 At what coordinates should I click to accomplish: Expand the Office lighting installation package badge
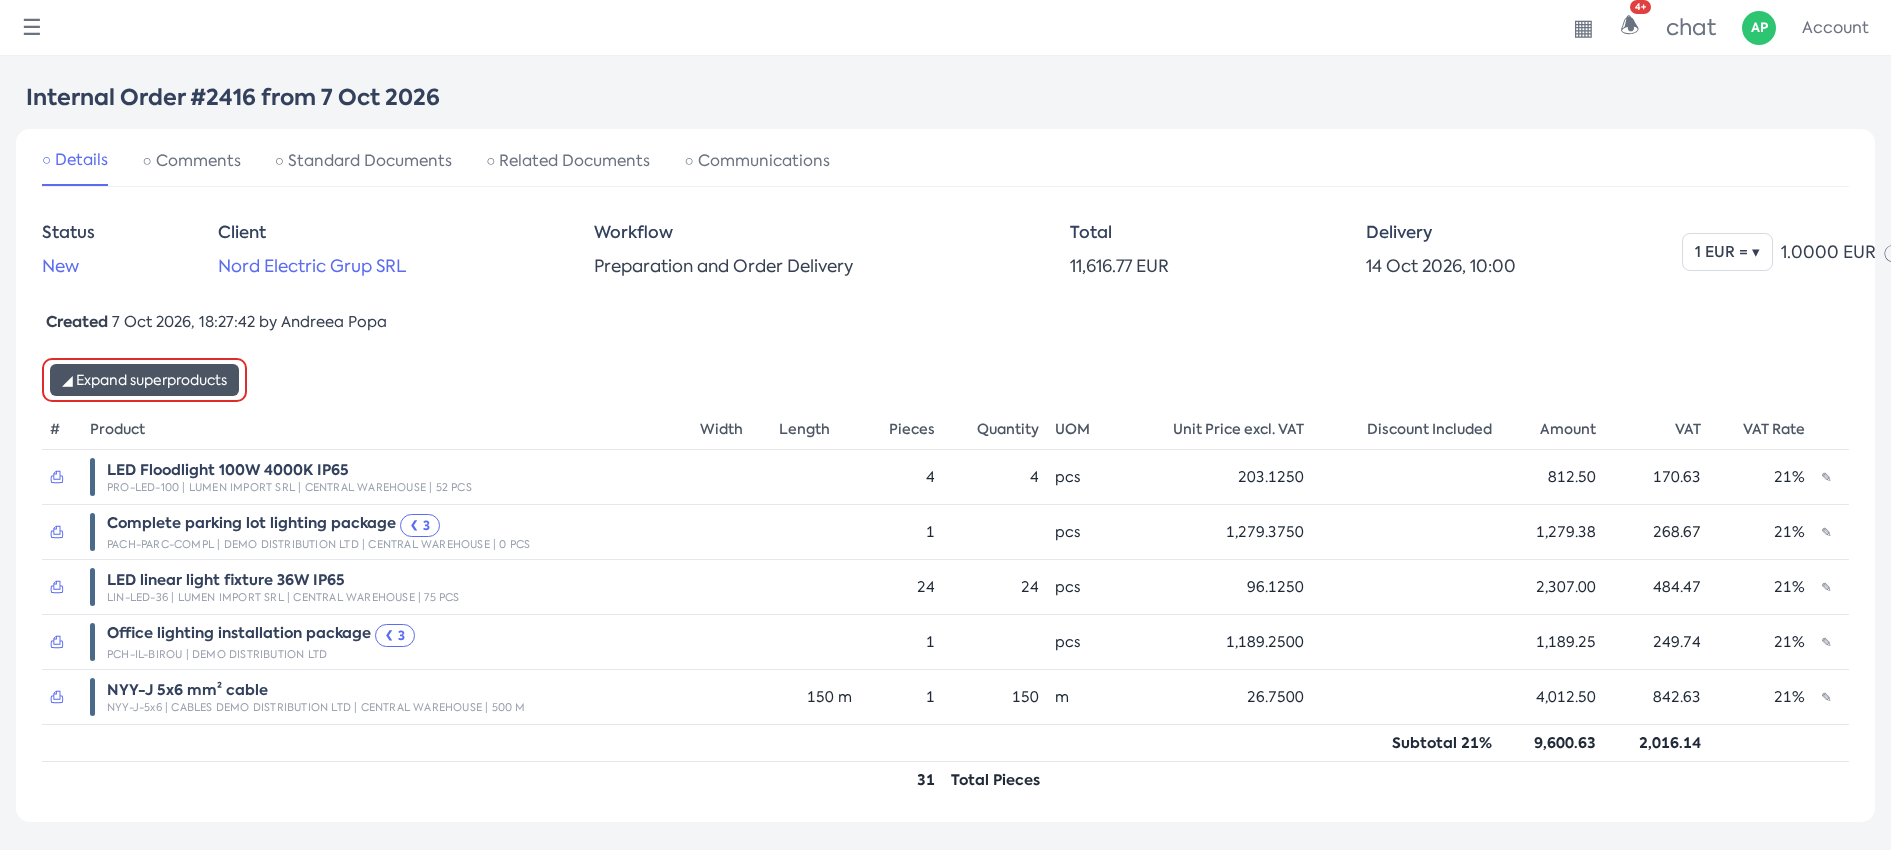tap(395, 635)
